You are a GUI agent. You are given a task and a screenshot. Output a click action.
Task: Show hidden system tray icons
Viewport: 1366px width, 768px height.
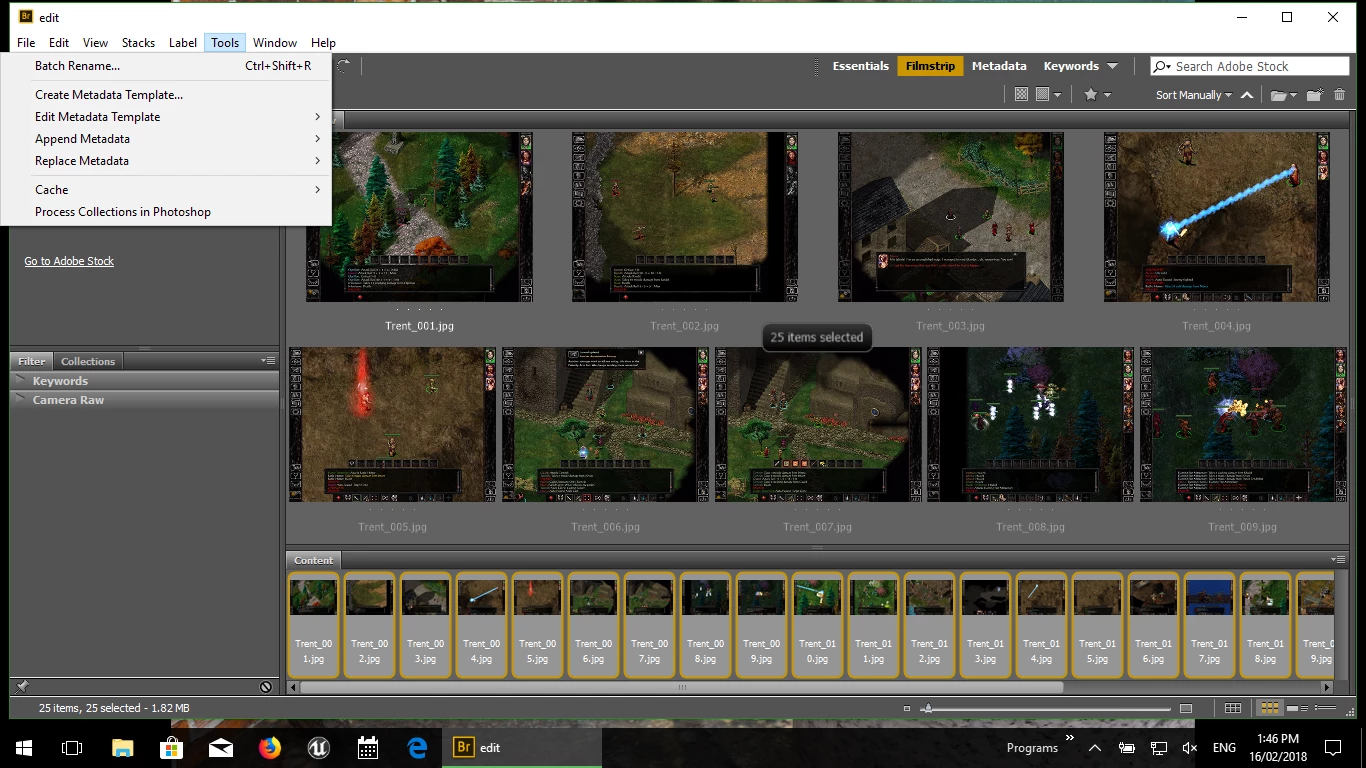[x=1095, y=747]
